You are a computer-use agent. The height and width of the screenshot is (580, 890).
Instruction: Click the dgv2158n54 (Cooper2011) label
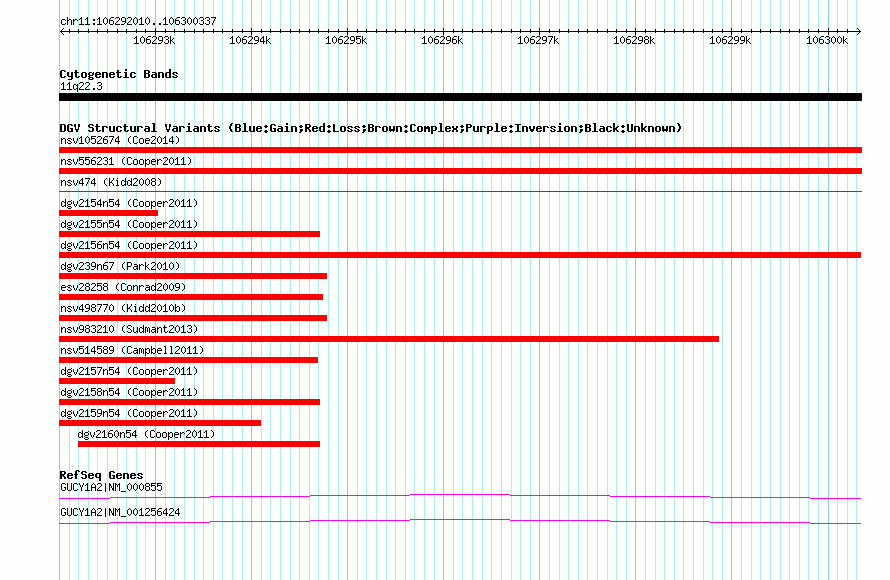(129, 392)
